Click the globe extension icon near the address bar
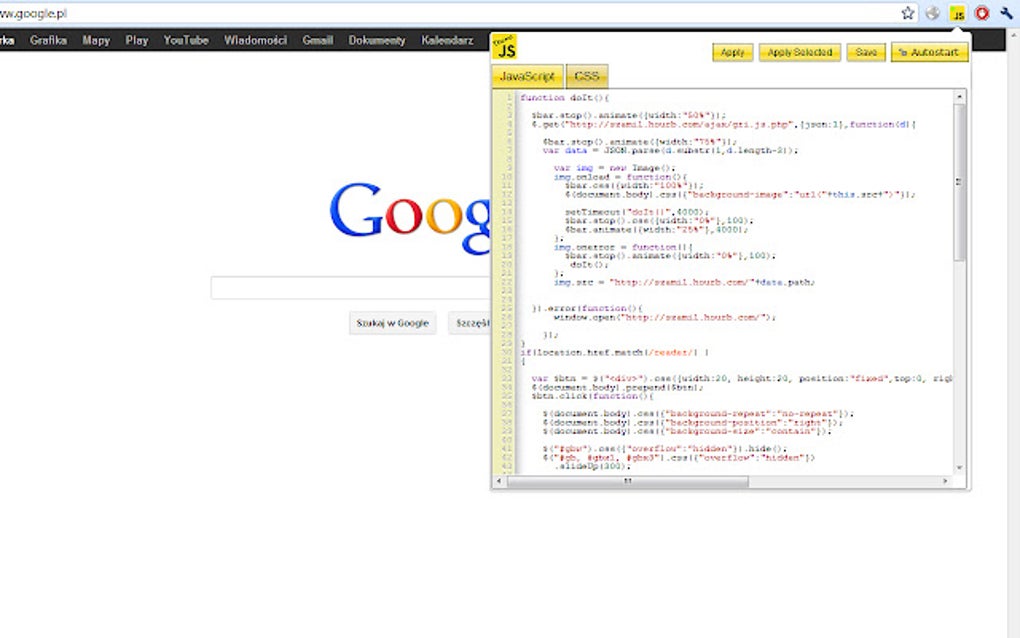The image size is (1020, 638). (932, 13)
